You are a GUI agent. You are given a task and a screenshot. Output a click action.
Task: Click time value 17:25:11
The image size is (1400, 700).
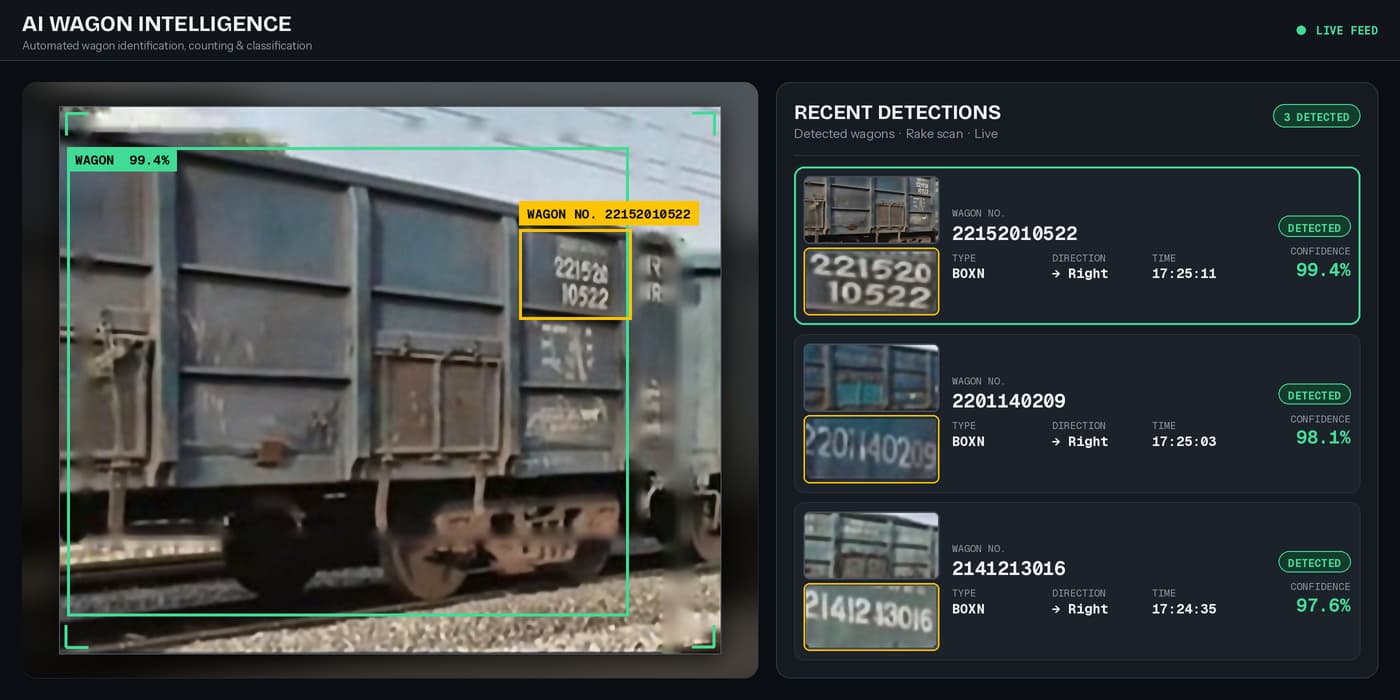(x=1184, y=274)
